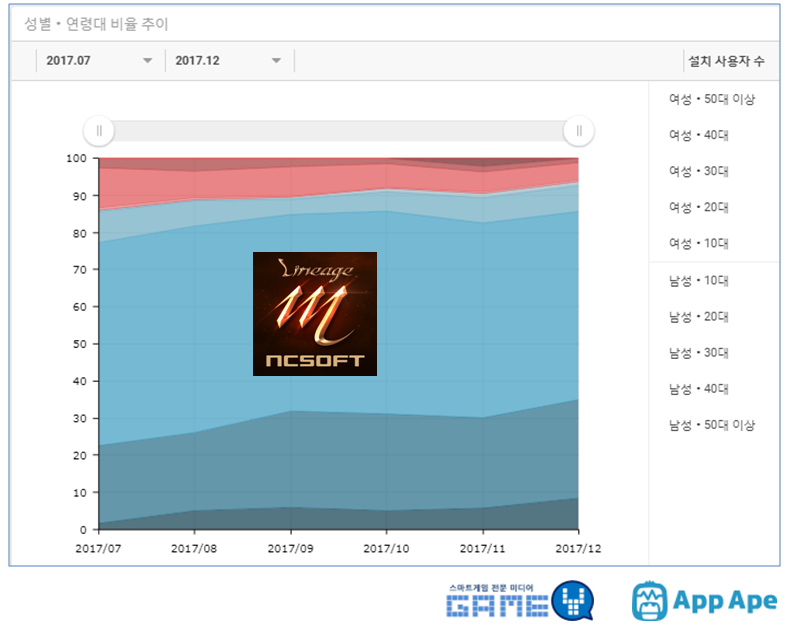Toggle legend item 남성 • 40대
788x635 pixels.
(699, 389)
